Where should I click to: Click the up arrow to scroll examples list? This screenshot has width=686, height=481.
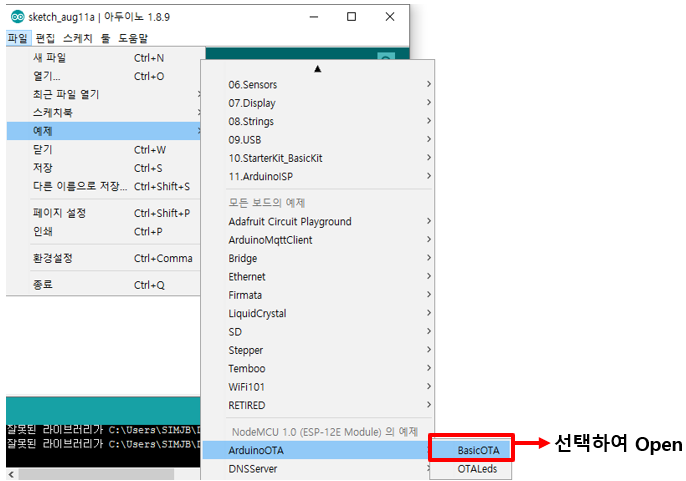318,69
